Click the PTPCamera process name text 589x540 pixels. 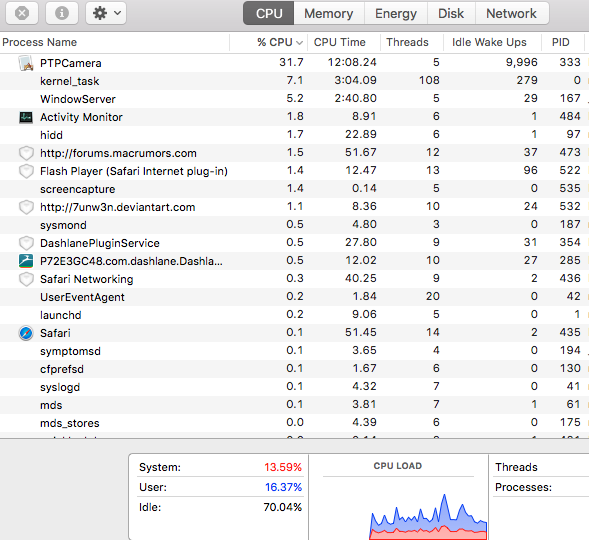pyautogui.click(x=71, y=63)
